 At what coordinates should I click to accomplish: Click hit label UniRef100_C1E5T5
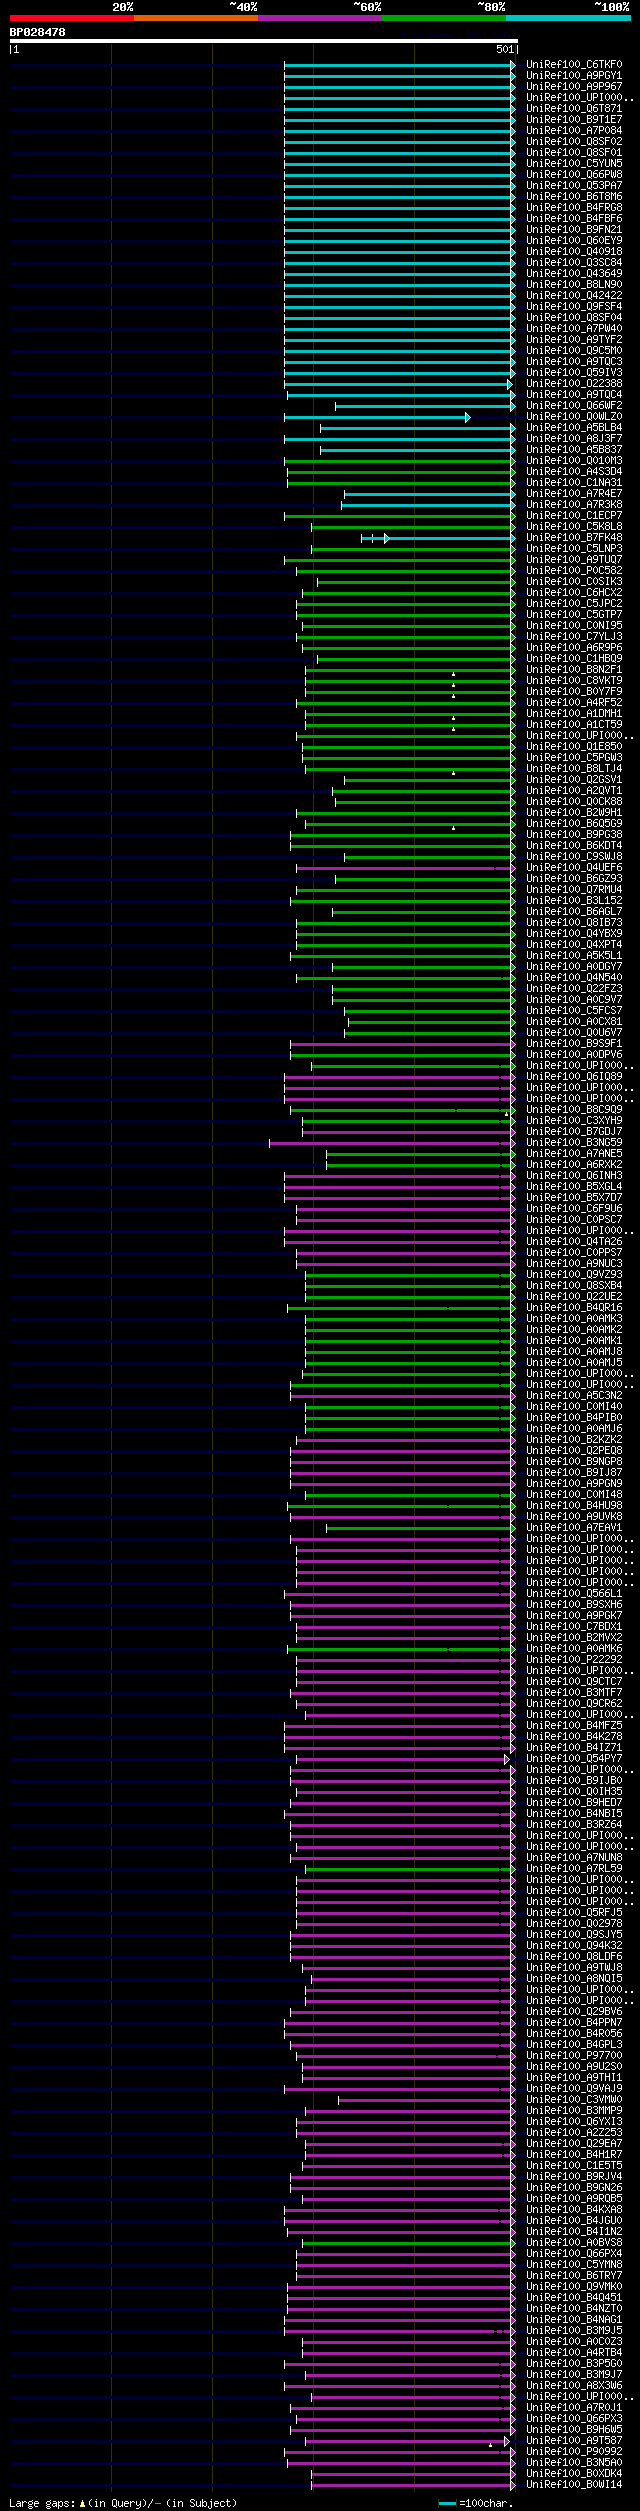pos(574,2165)
